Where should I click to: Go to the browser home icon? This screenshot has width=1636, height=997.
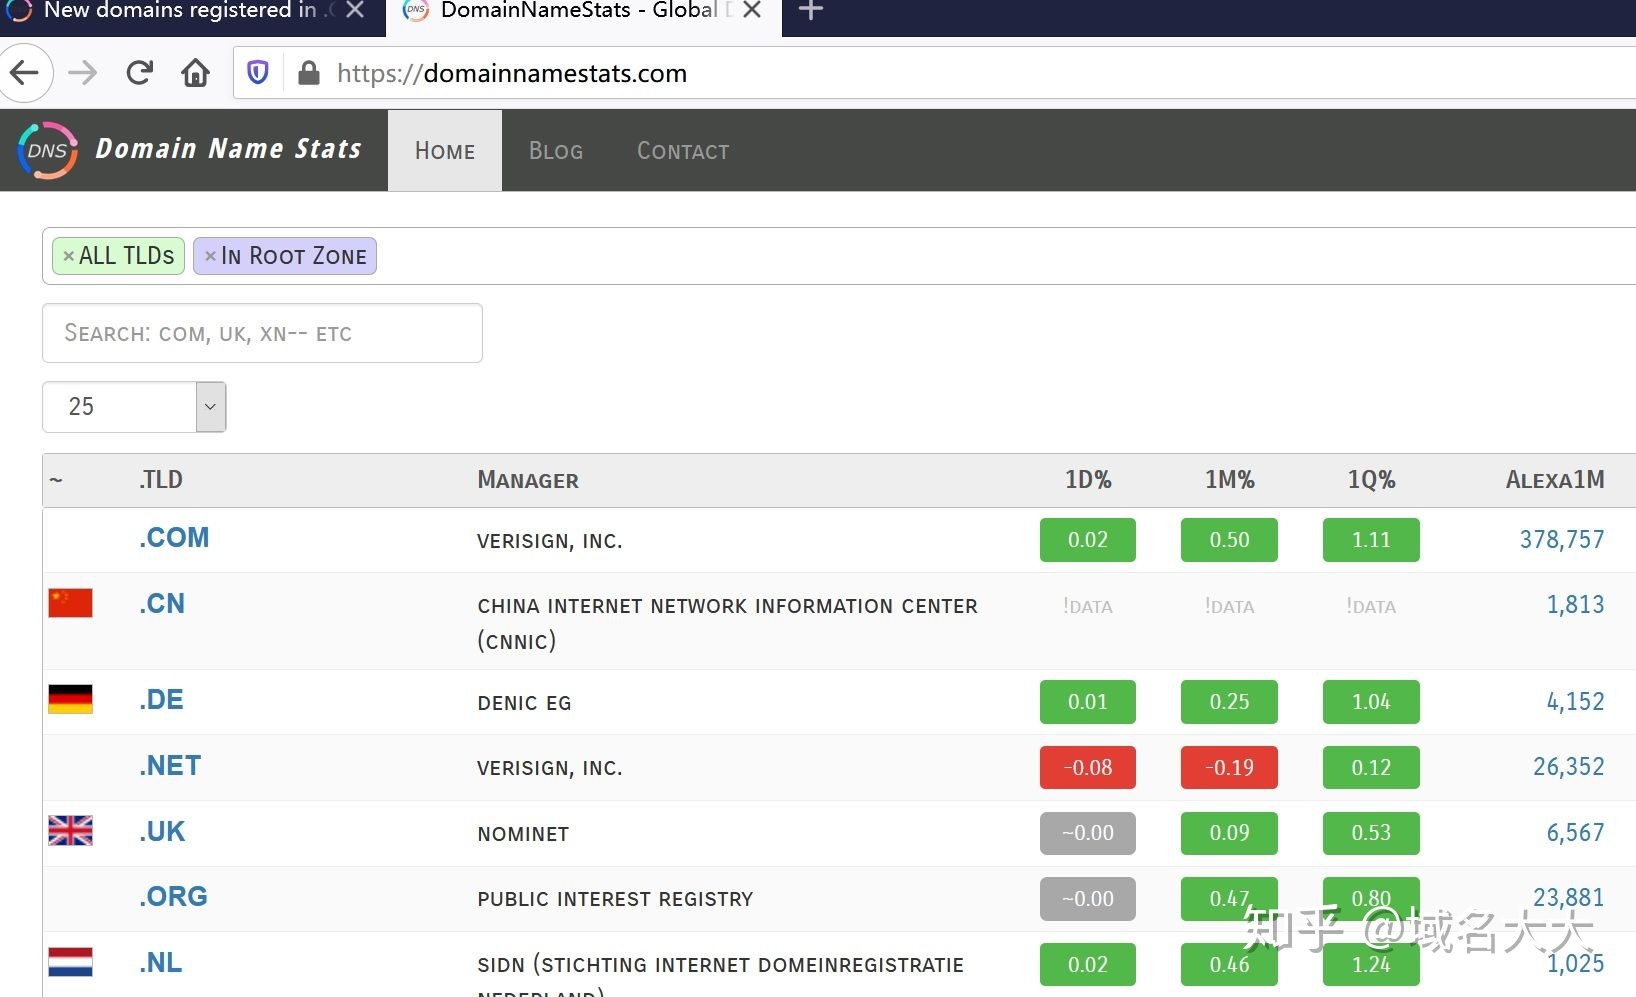[196, 73]
